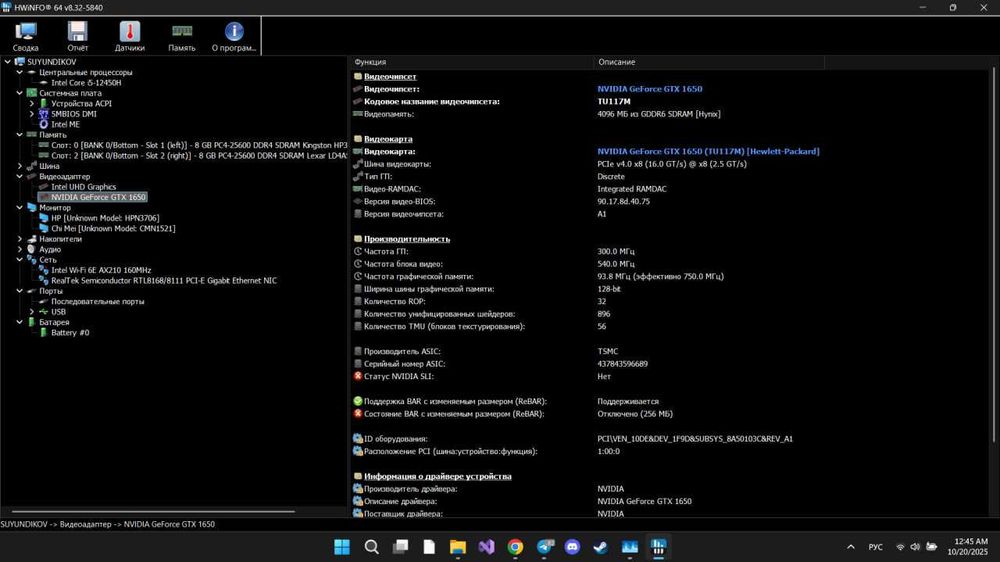Collapse the SUYUNDIKOV root node
1000x562 pixels.
click(x=8, y=62)
